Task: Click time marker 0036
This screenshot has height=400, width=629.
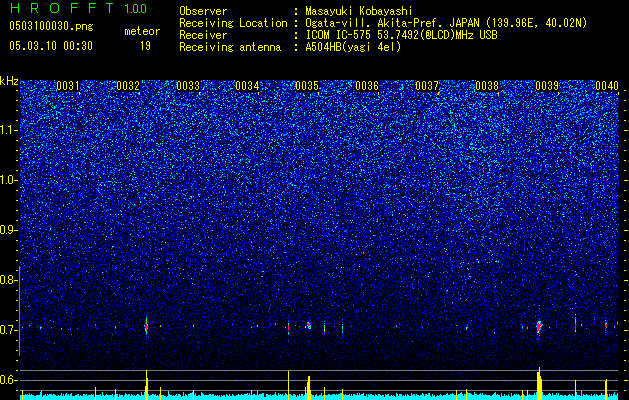Action: [367, 86]
